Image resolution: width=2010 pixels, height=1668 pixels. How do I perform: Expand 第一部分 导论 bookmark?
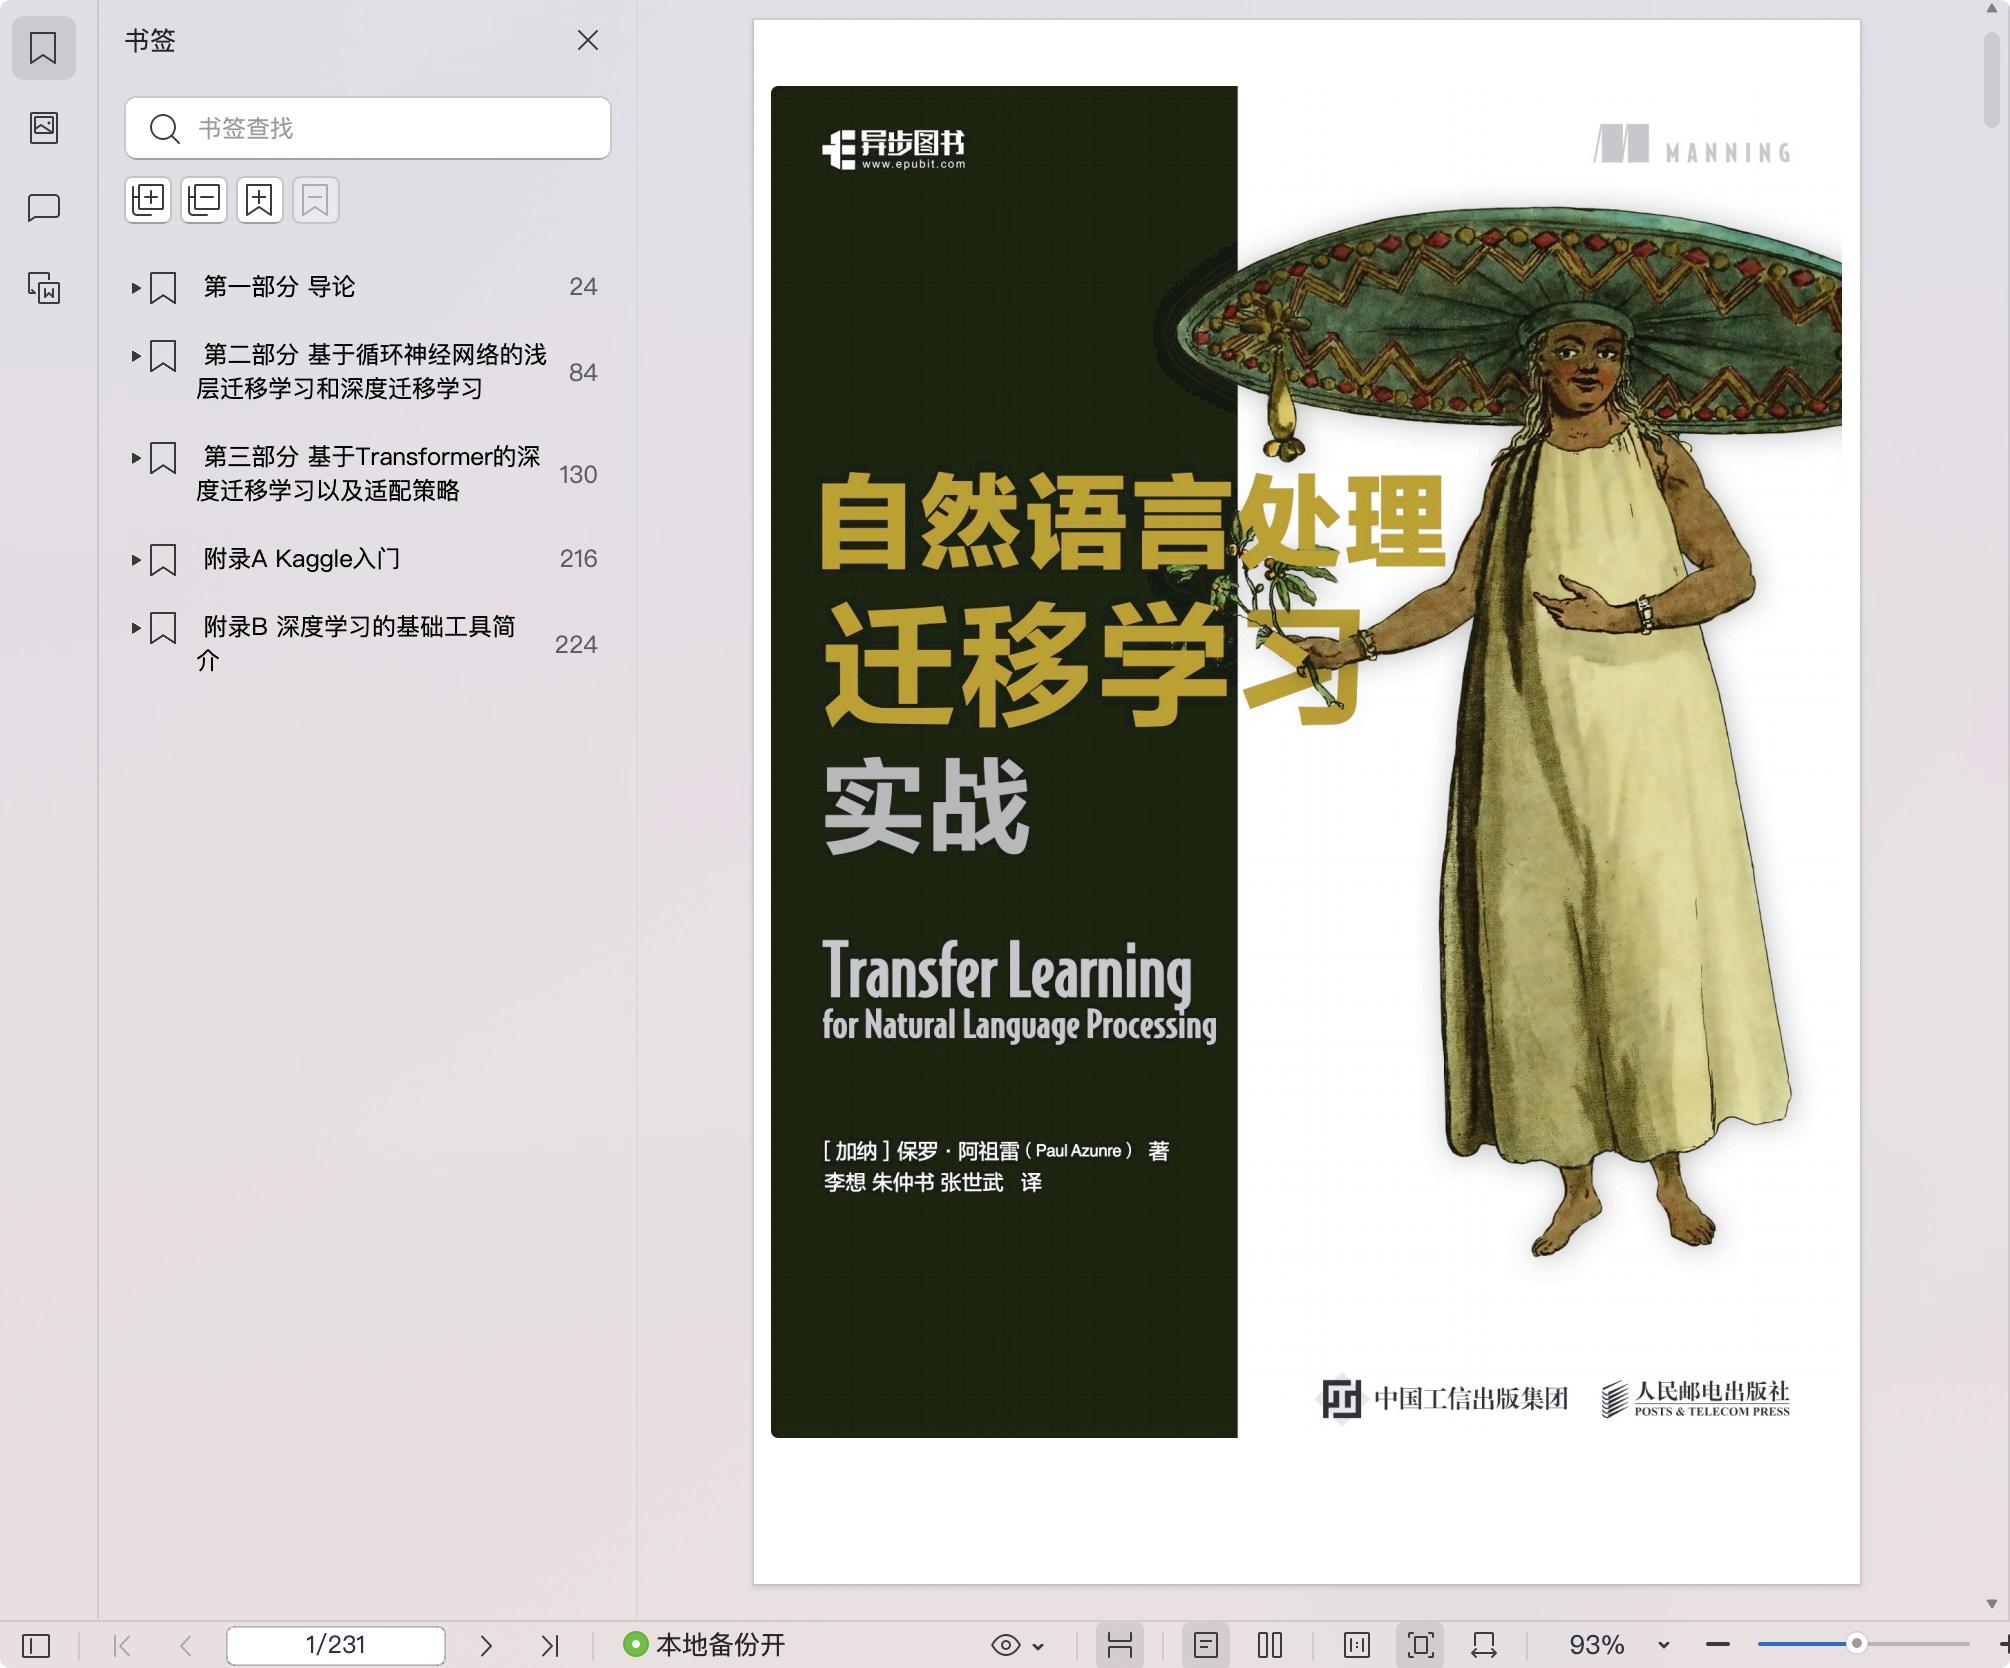click(136, 288)
